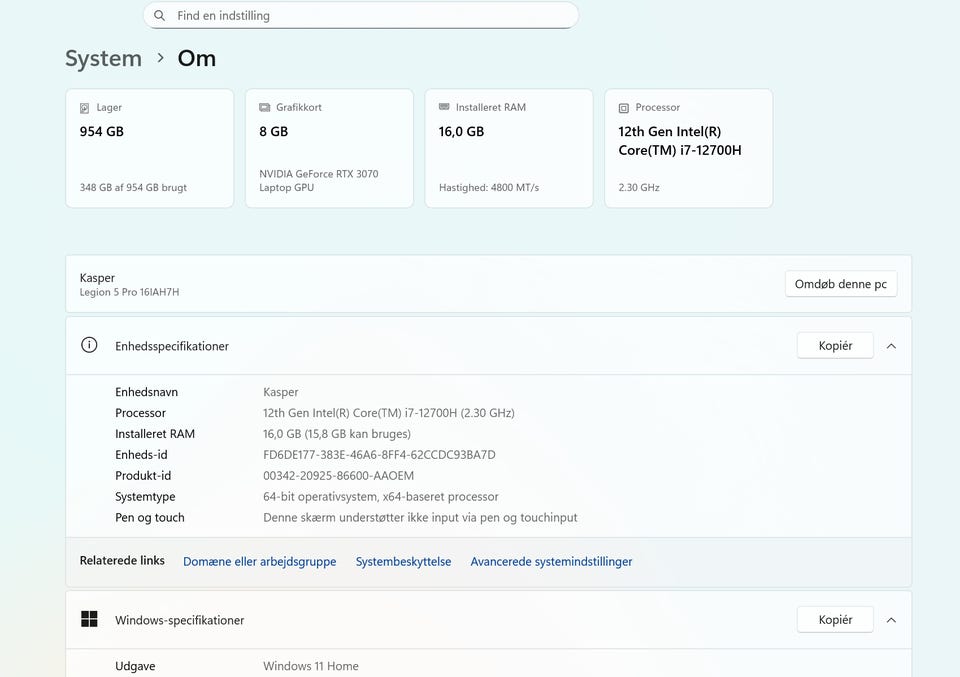960x677 pixels.
Task: Click the Installeret RAM icon
Action: pyautogui.click(x=444, y=108)
